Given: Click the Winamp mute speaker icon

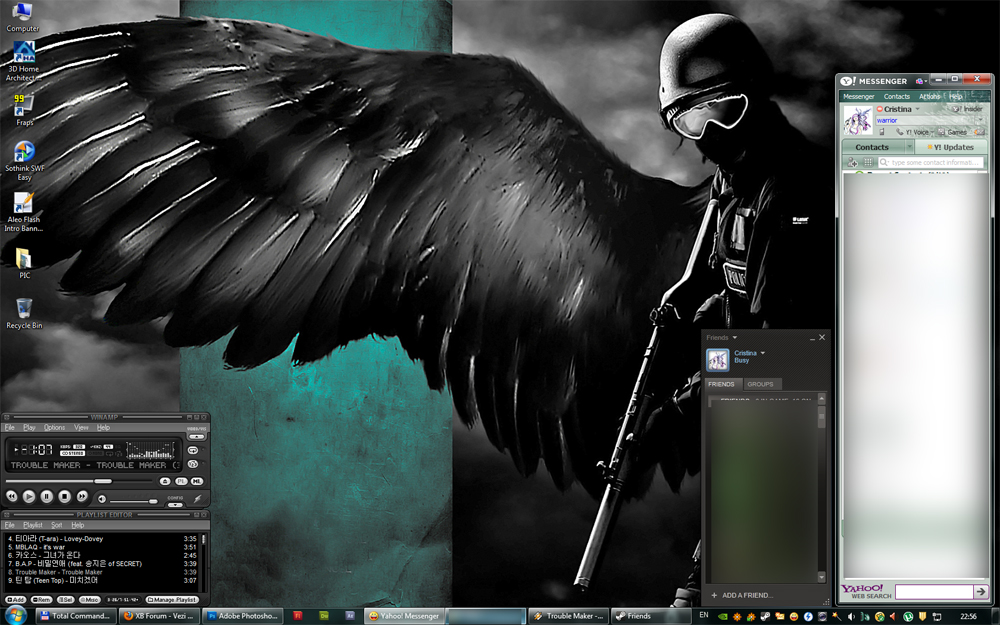Looking at the screenshot, I should [x=102, y=499].
